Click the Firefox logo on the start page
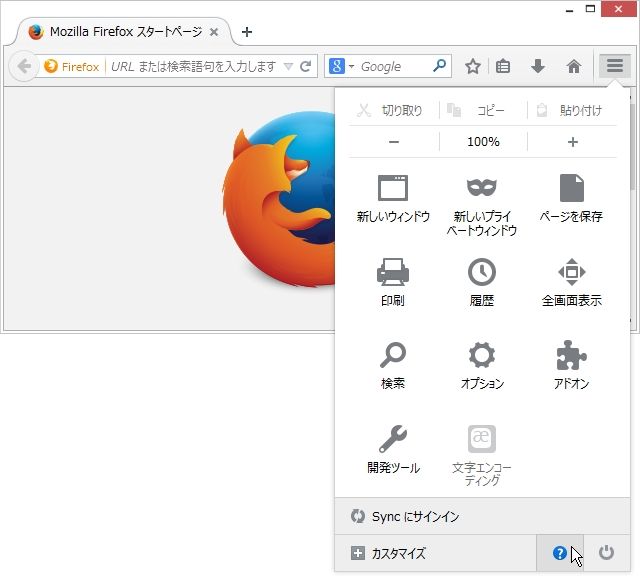The image size is (640, 576). coord(278,199)
